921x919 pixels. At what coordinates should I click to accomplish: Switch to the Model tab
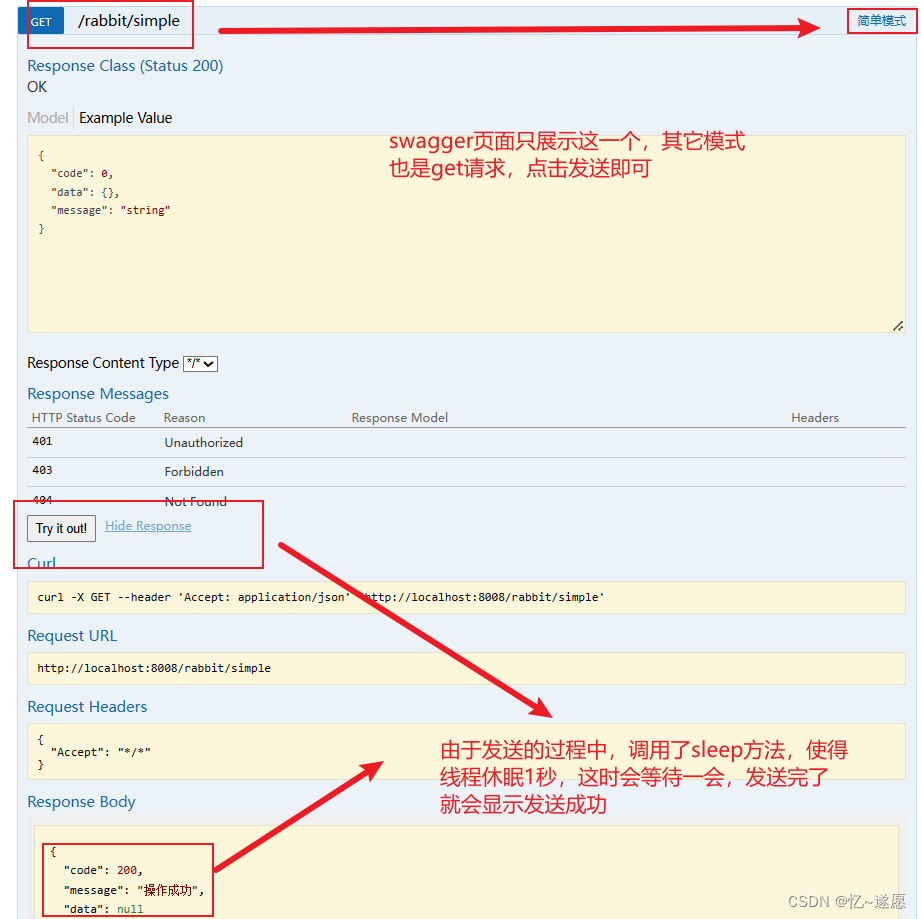click(x=48, y=118)
